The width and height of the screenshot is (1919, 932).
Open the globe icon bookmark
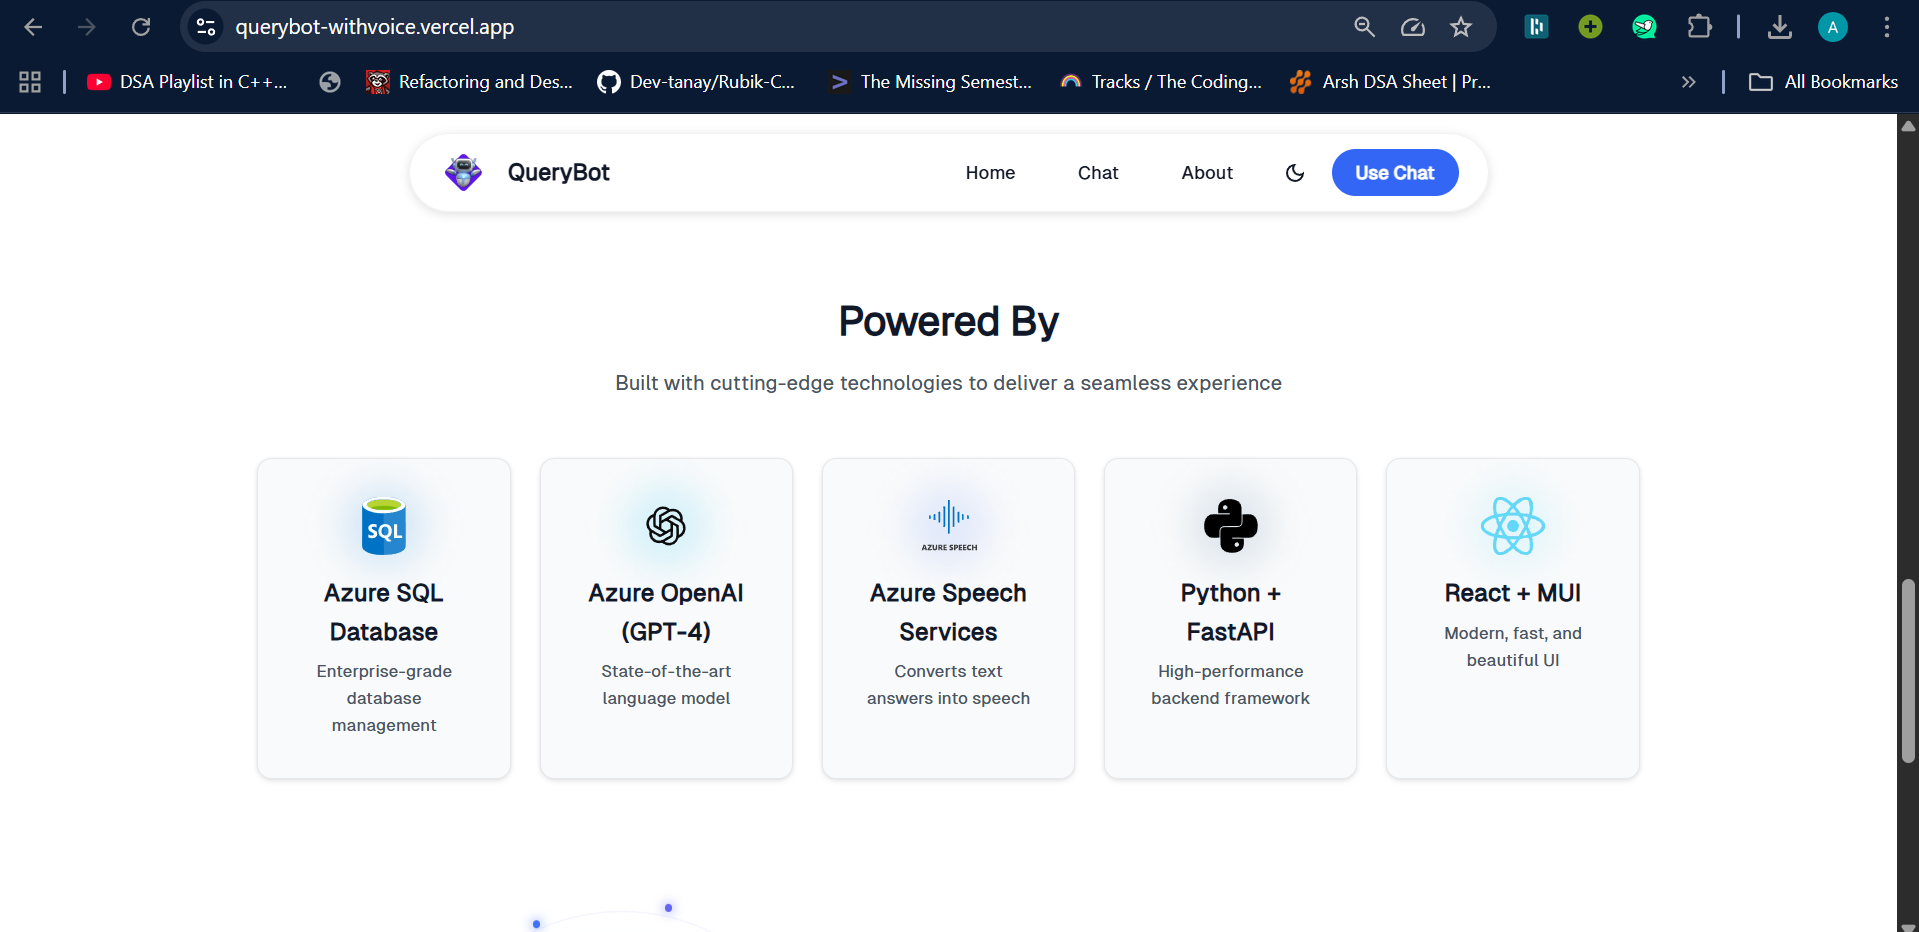click(330, 82)
